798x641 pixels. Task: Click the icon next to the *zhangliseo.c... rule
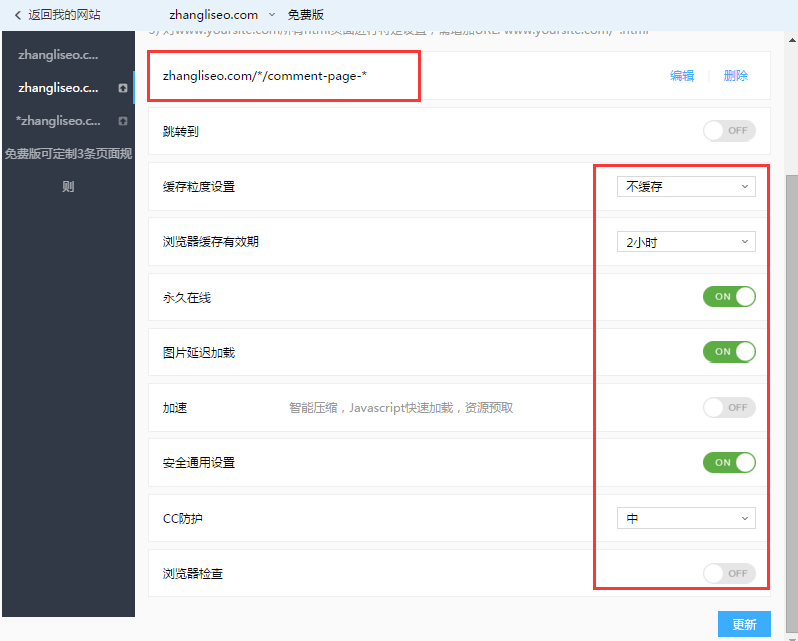pyautogui.click(x=123, y=121)
